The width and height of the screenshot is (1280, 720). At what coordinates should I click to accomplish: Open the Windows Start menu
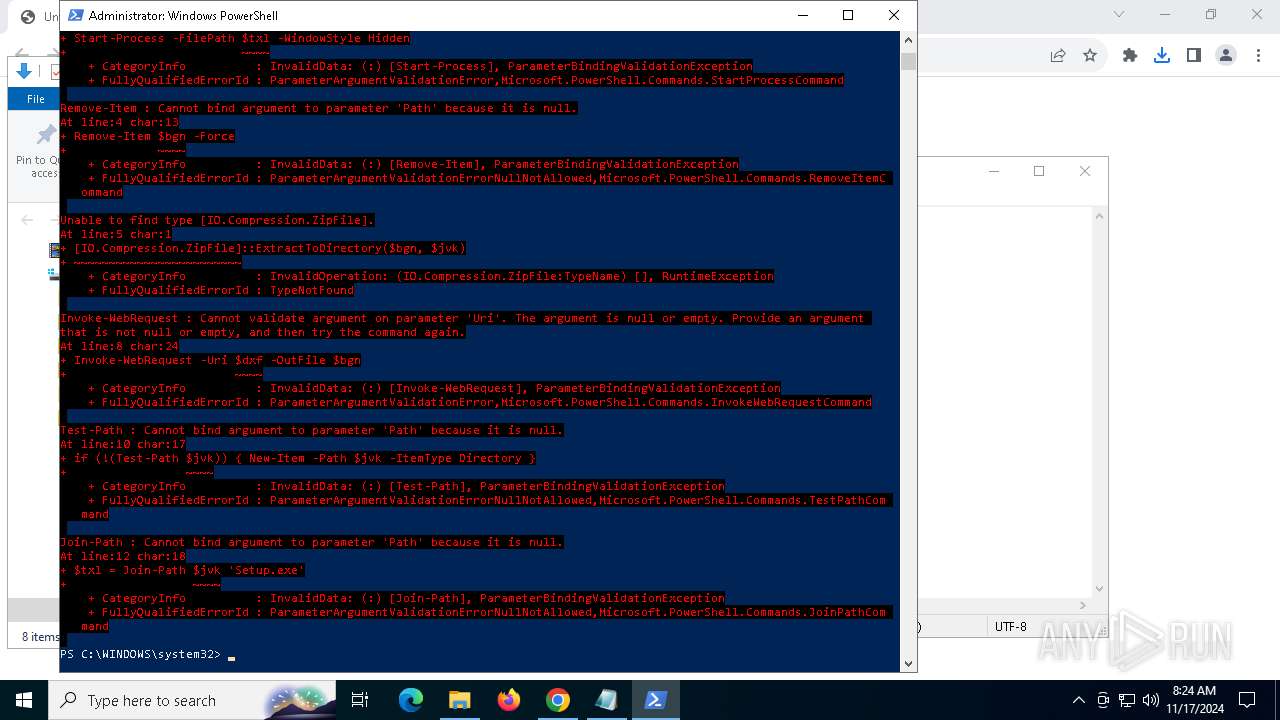point(24,700)
